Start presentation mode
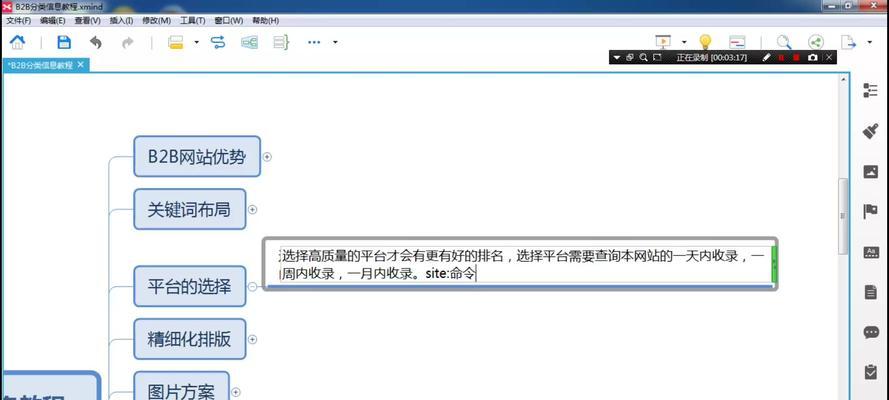This screenshot has height=400, width=889. tap(662, 42)
